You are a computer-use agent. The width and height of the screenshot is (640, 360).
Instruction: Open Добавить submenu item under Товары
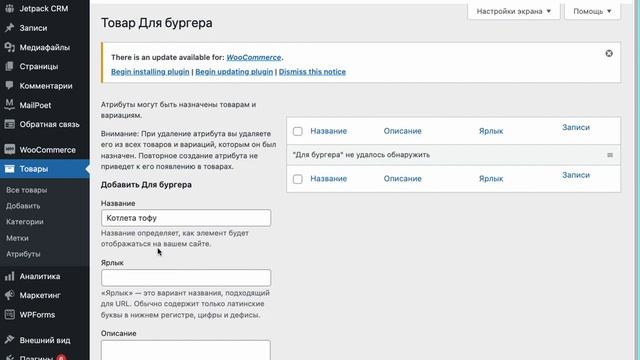23,206
